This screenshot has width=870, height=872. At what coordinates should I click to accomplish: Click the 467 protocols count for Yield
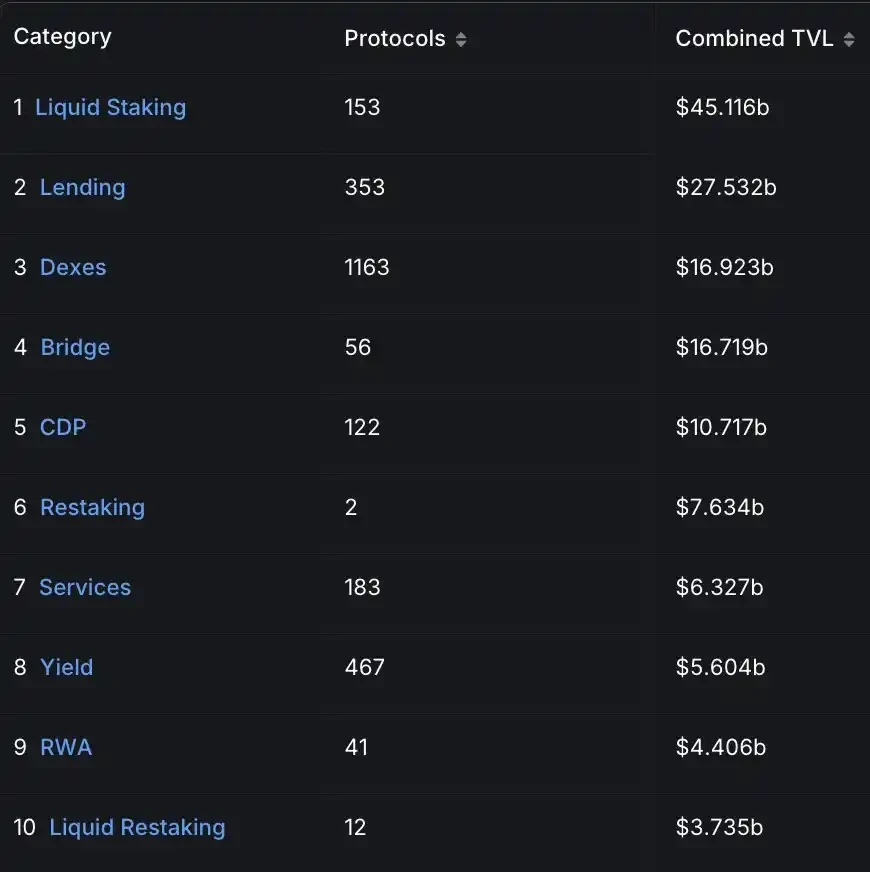[364, 667]
